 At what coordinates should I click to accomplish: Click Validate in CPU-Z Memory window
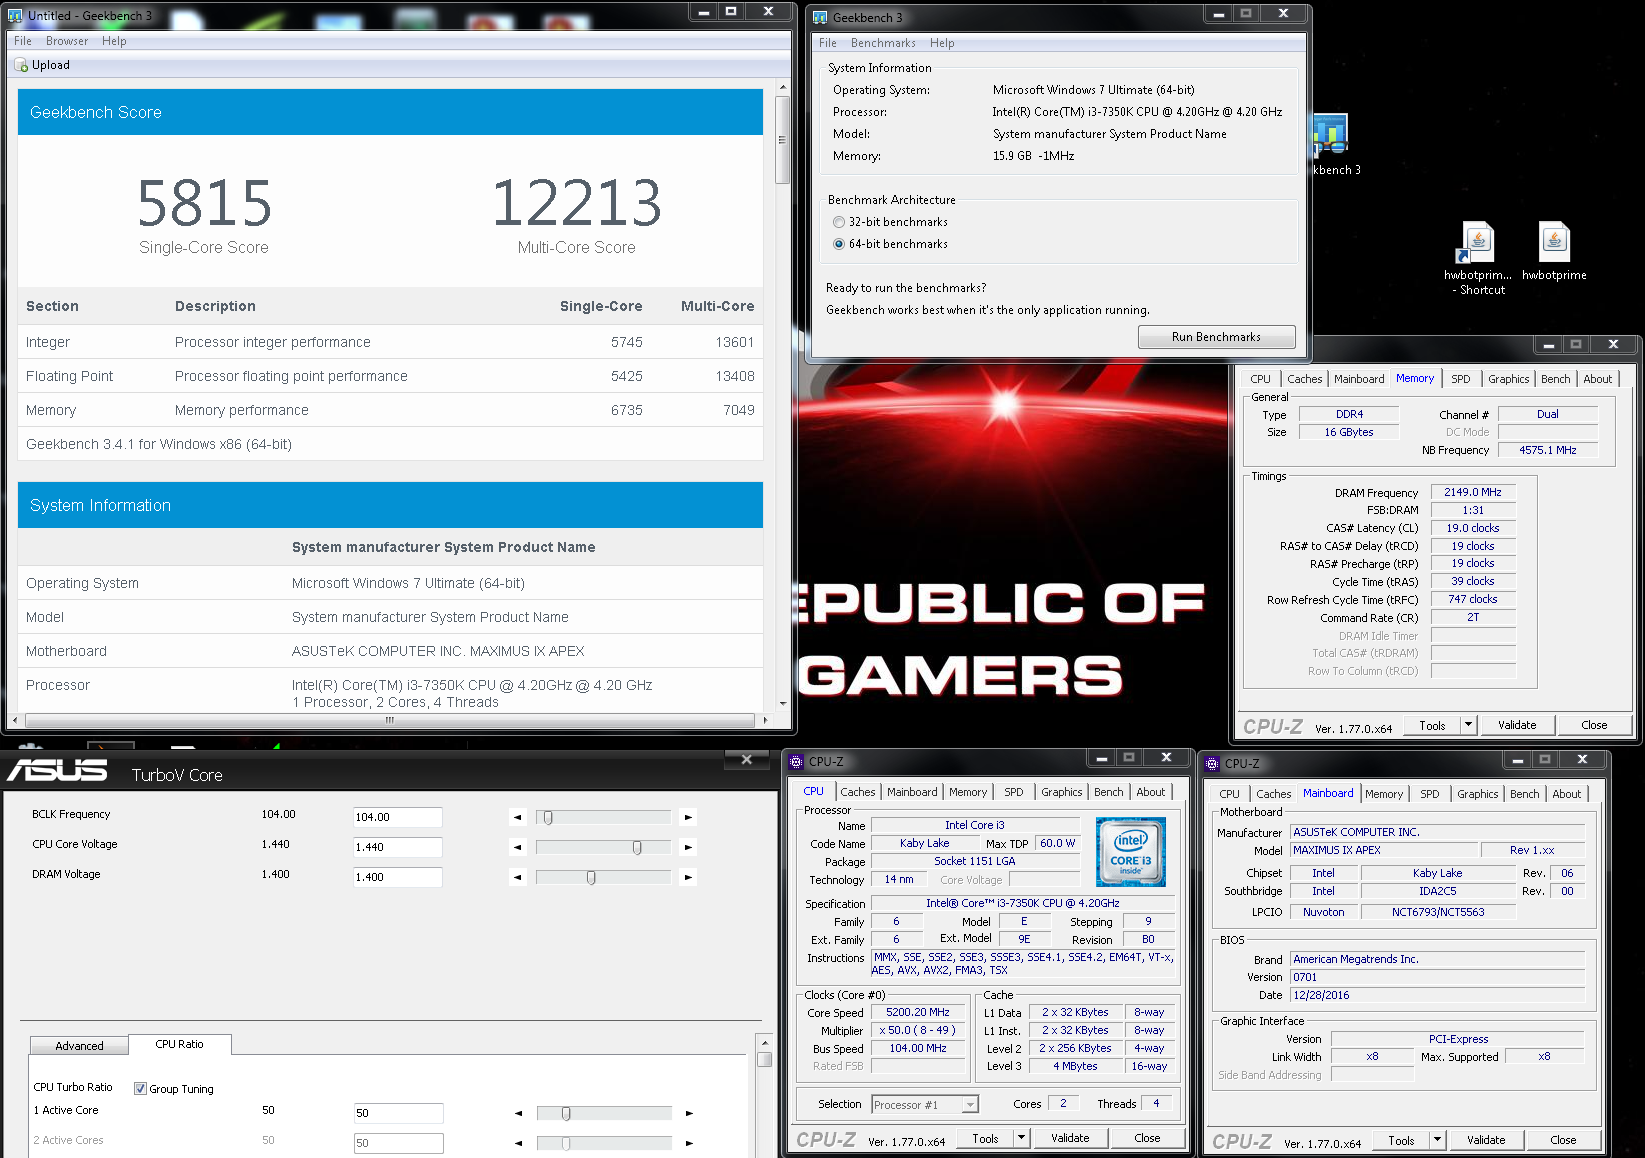coord(1517,725)
